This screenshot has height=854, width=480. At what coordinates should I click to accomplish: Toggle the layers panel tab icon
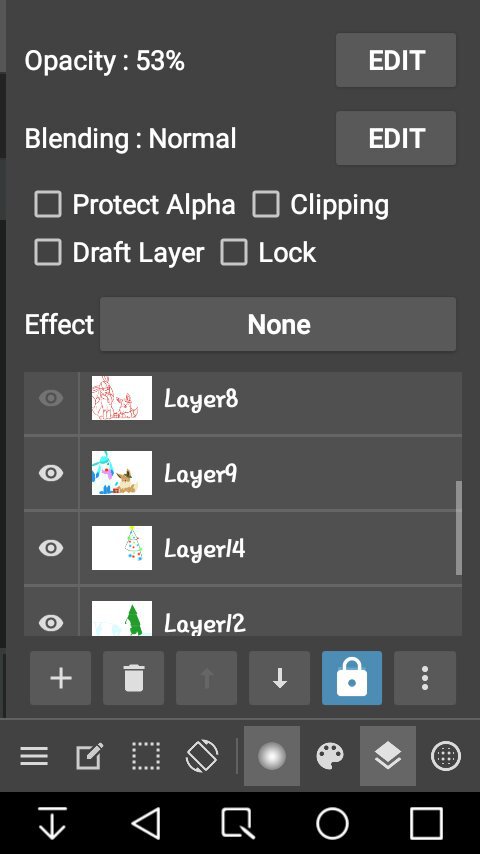(x=388, y=756)
